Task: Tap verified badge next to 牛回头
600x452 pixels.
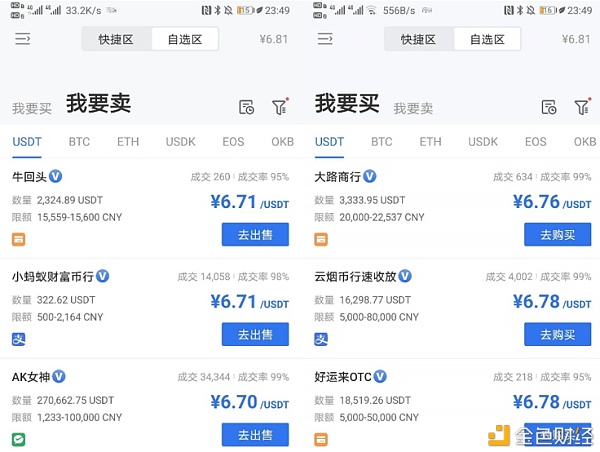Action: 55,176
